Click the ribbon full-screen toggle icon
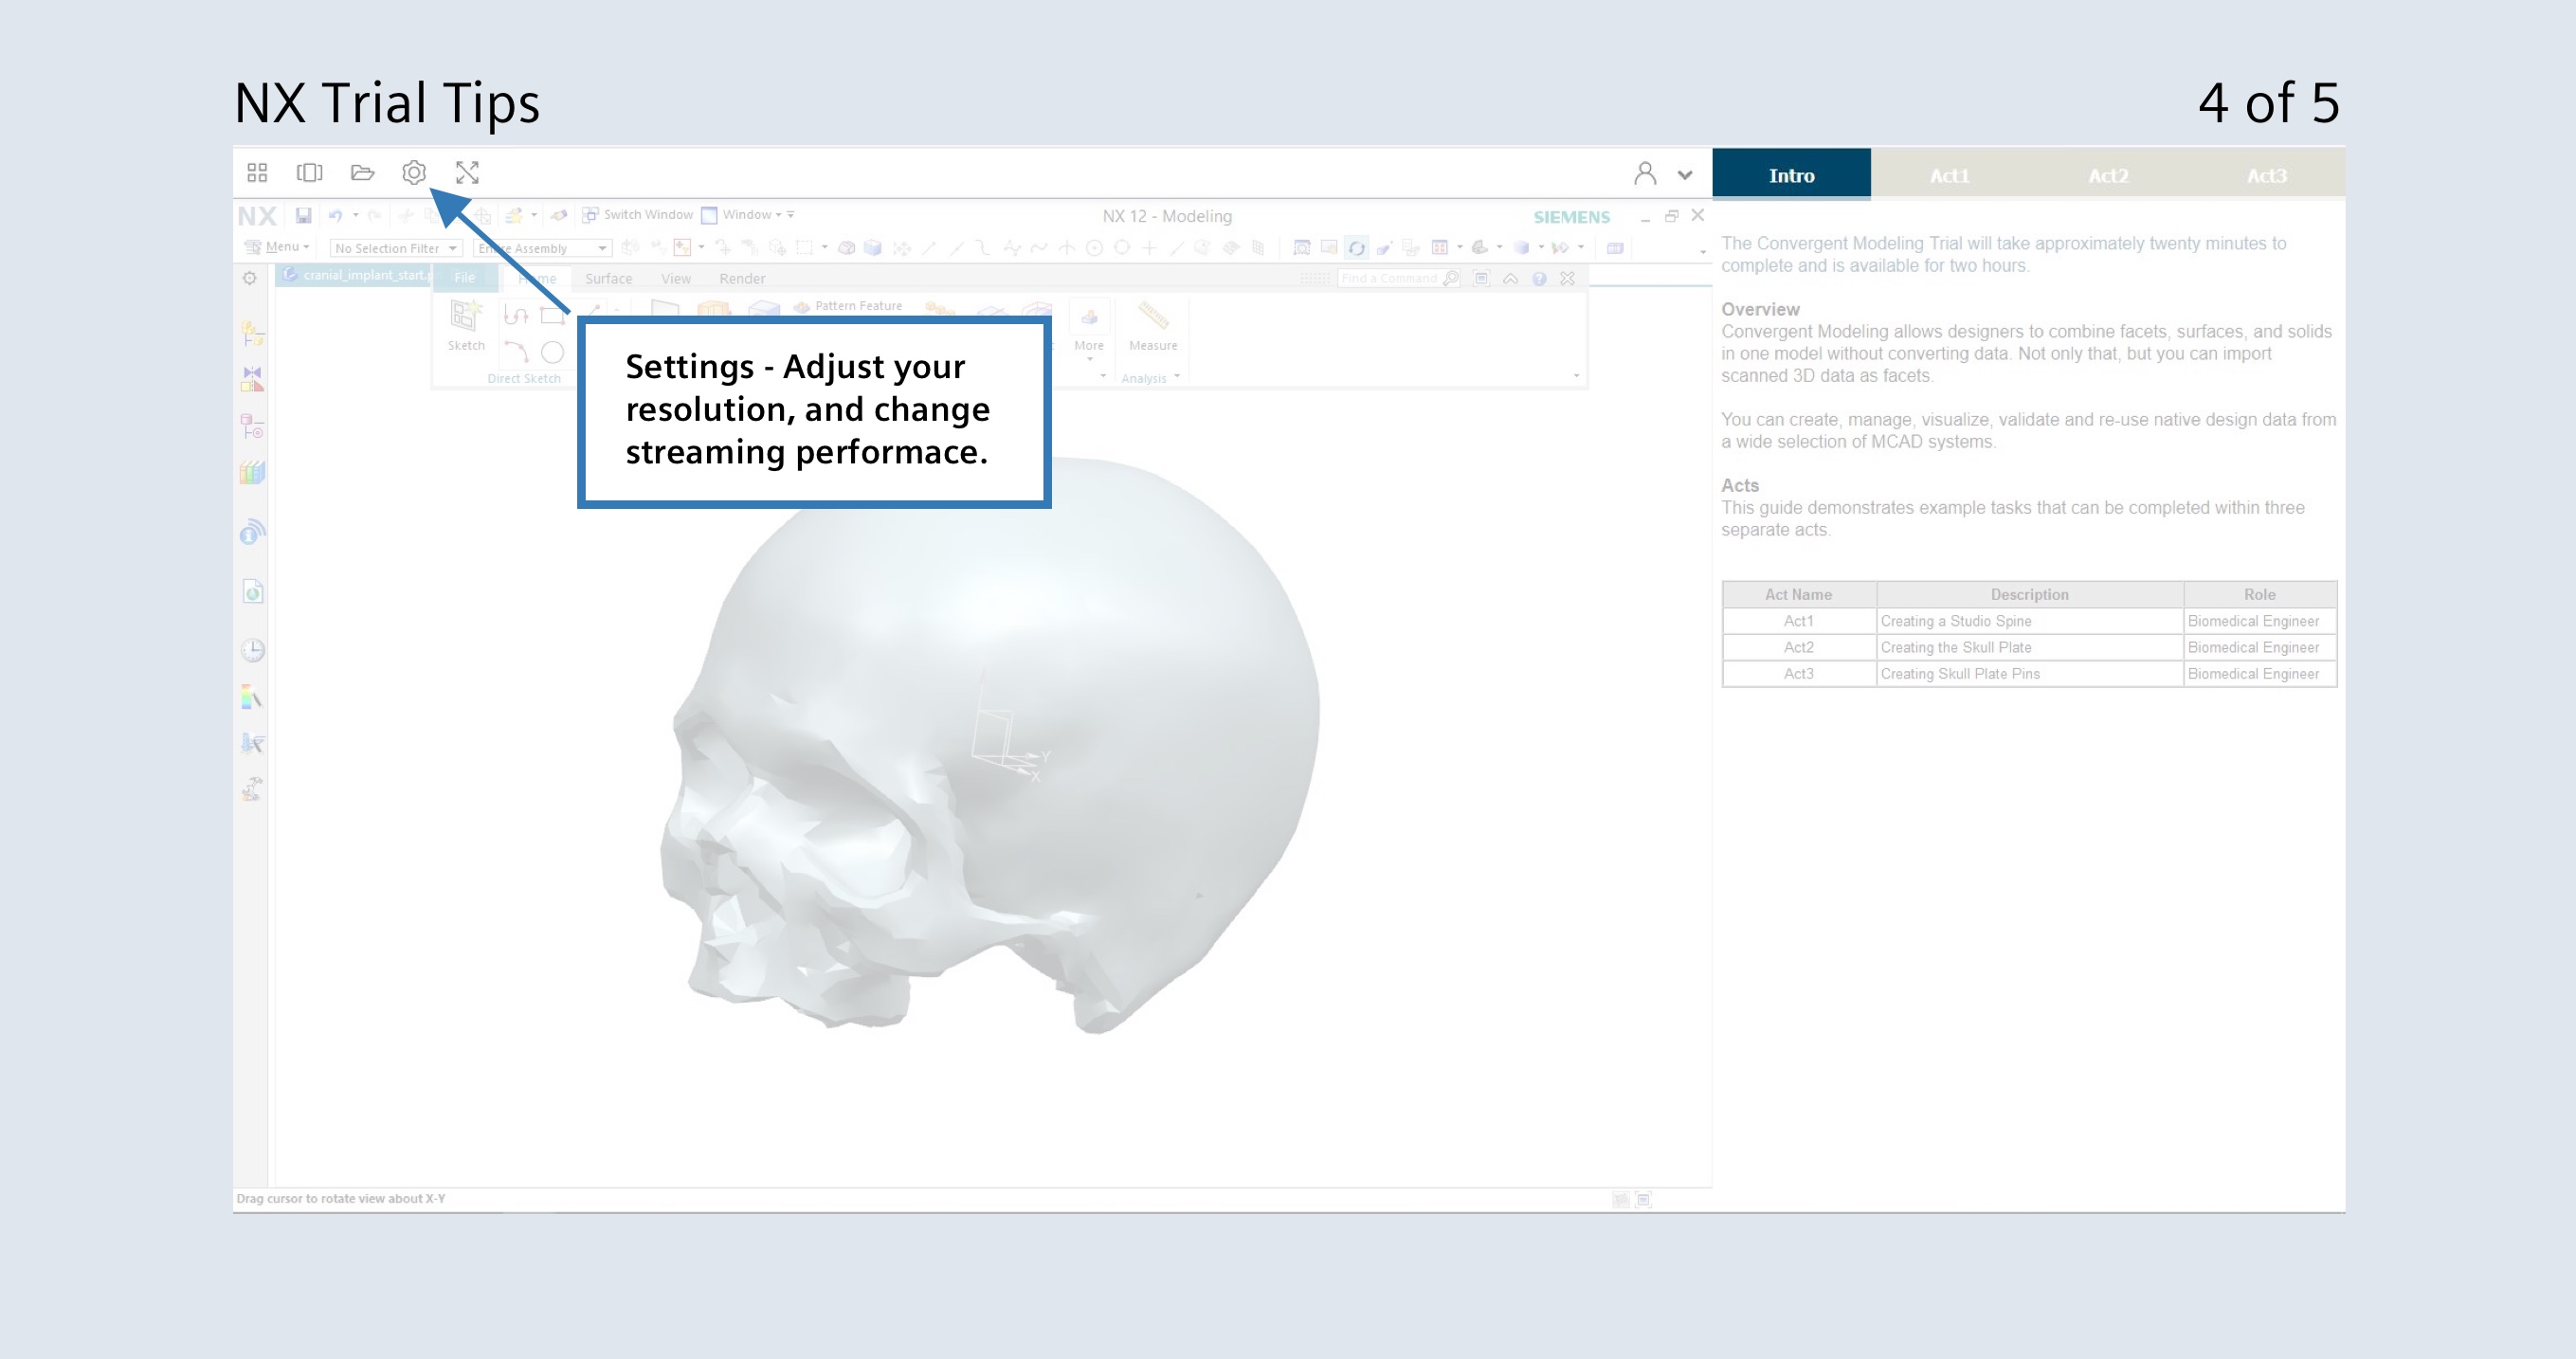The image size is (2576, 1359). pos(1482,278)
